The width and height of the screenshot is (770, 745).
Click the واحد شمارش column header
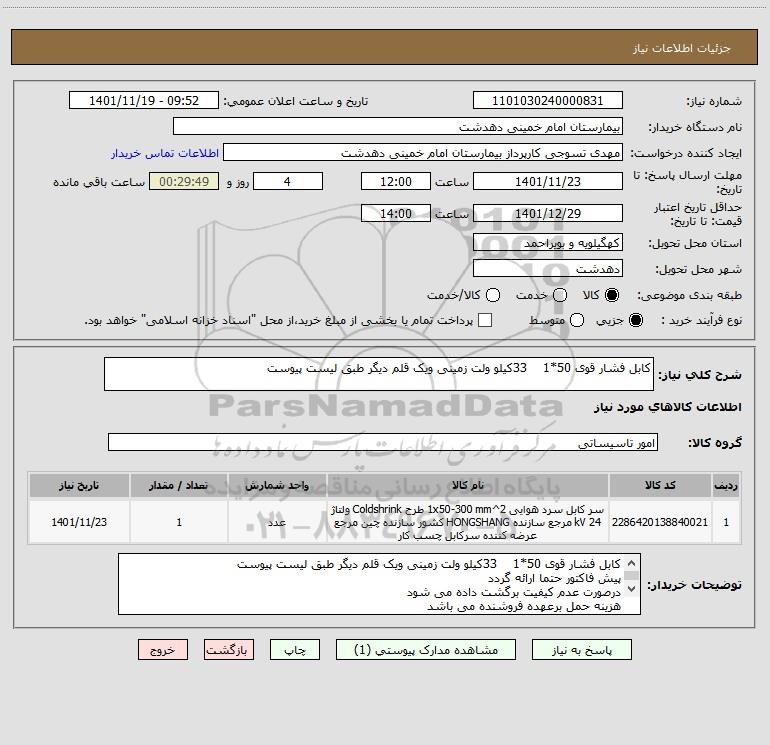(277, 486)
